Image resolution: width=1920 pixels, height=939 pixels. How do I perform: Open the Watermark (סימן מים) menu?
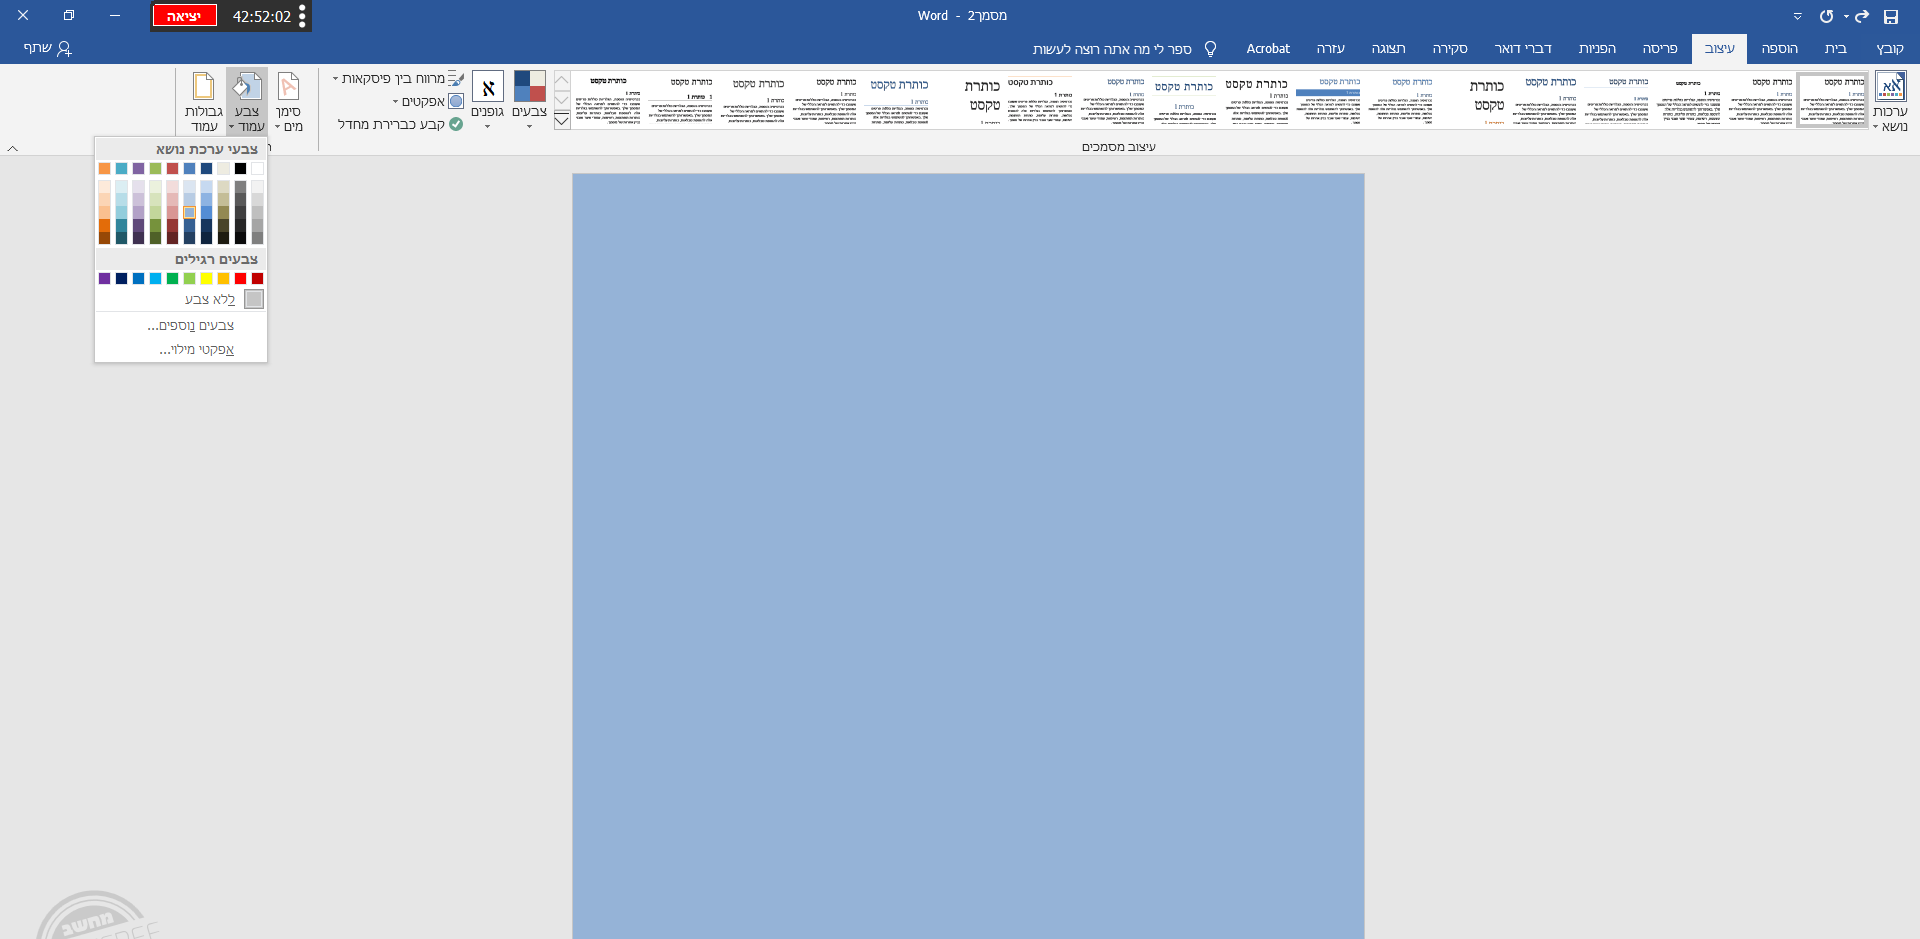[x=289, y=101]
